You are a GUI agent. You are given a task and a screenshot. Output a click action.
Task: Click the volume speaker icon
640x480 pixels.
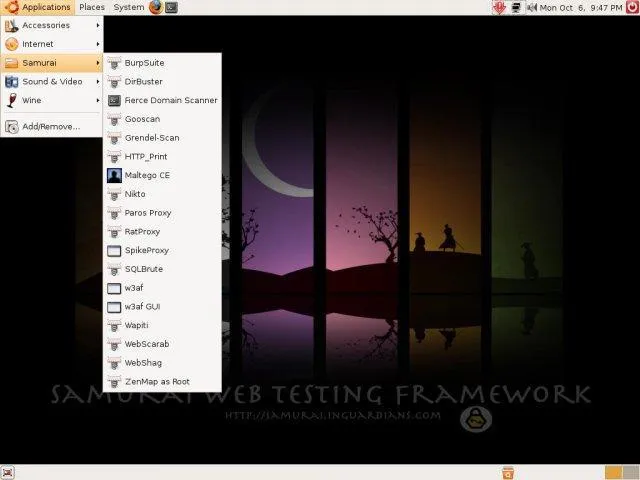pyautogui.click(x=530, y=7)
